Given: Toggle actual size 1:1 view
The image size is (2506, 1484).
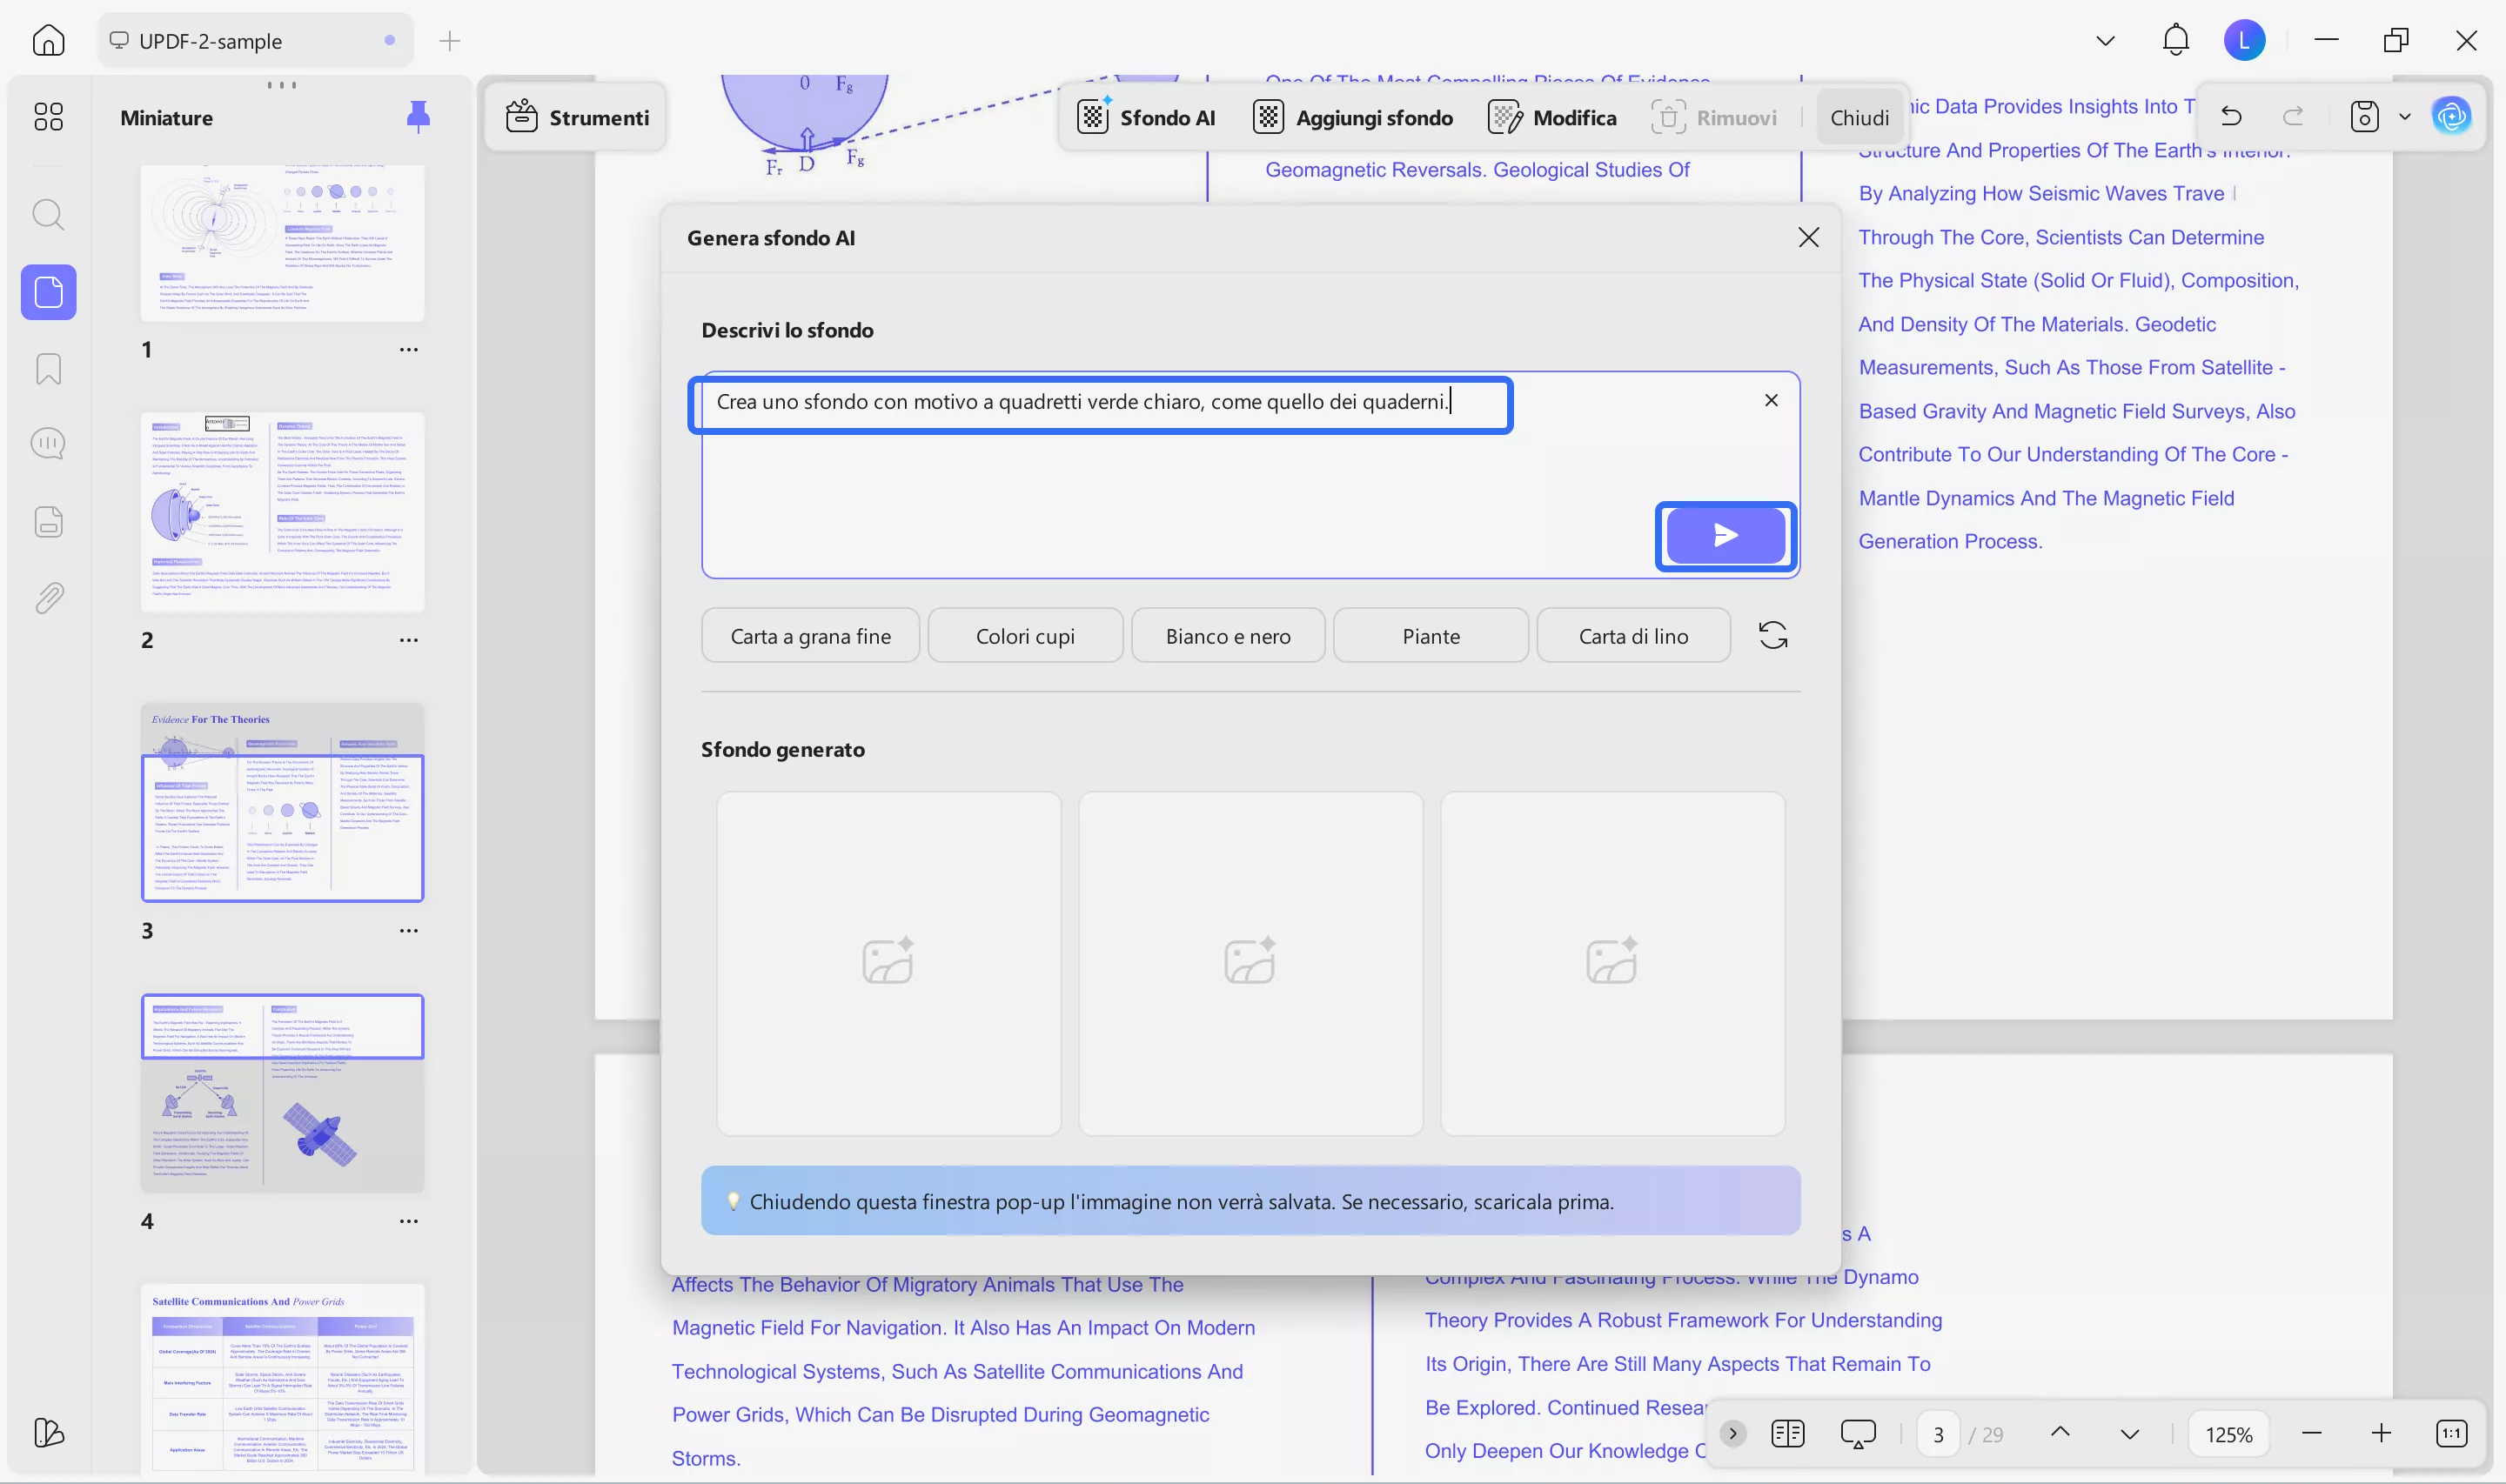Looking at the screenshot, I should point(2451,1433).
